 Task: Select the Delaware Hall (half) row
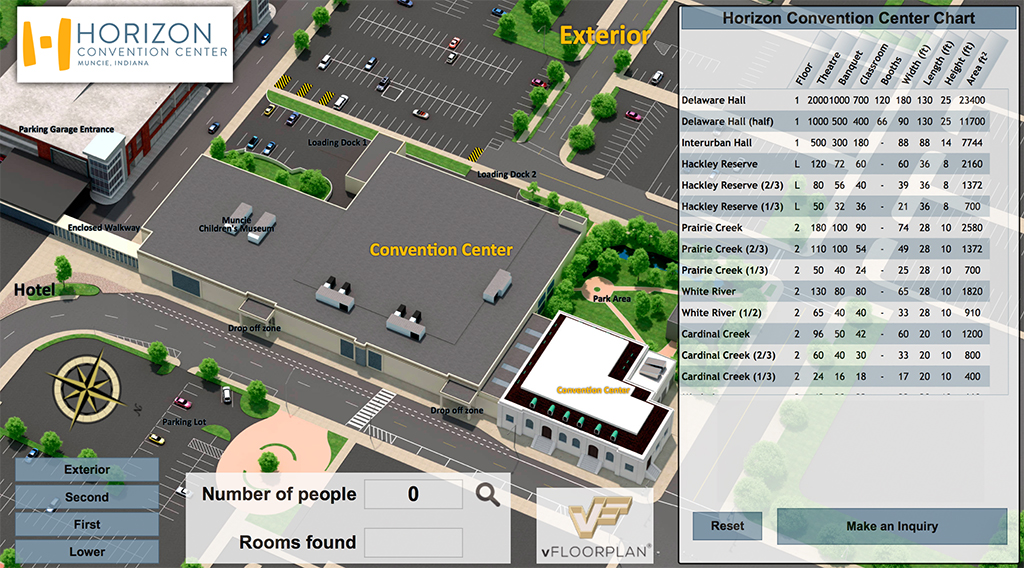pyautogui.click(x=835, y=121)
